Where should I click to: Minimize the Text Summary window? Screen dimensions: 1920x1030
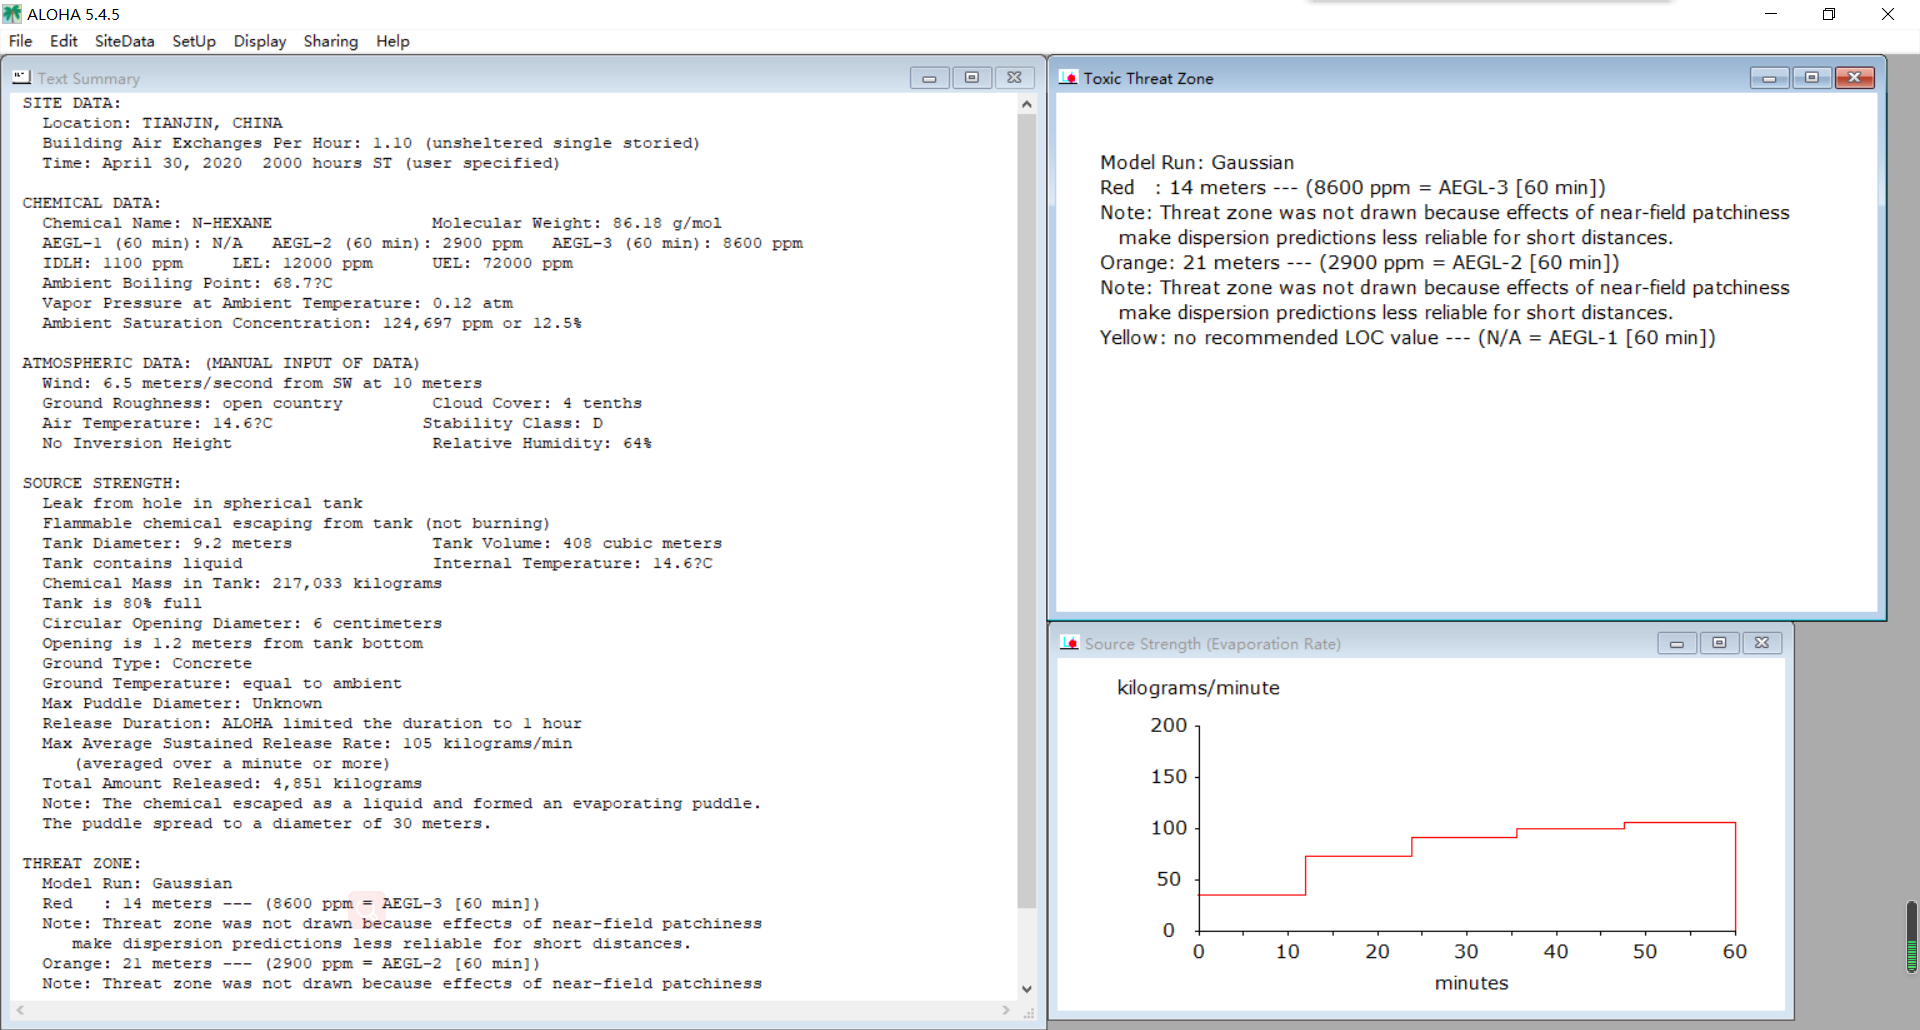(x=929, y=78)
